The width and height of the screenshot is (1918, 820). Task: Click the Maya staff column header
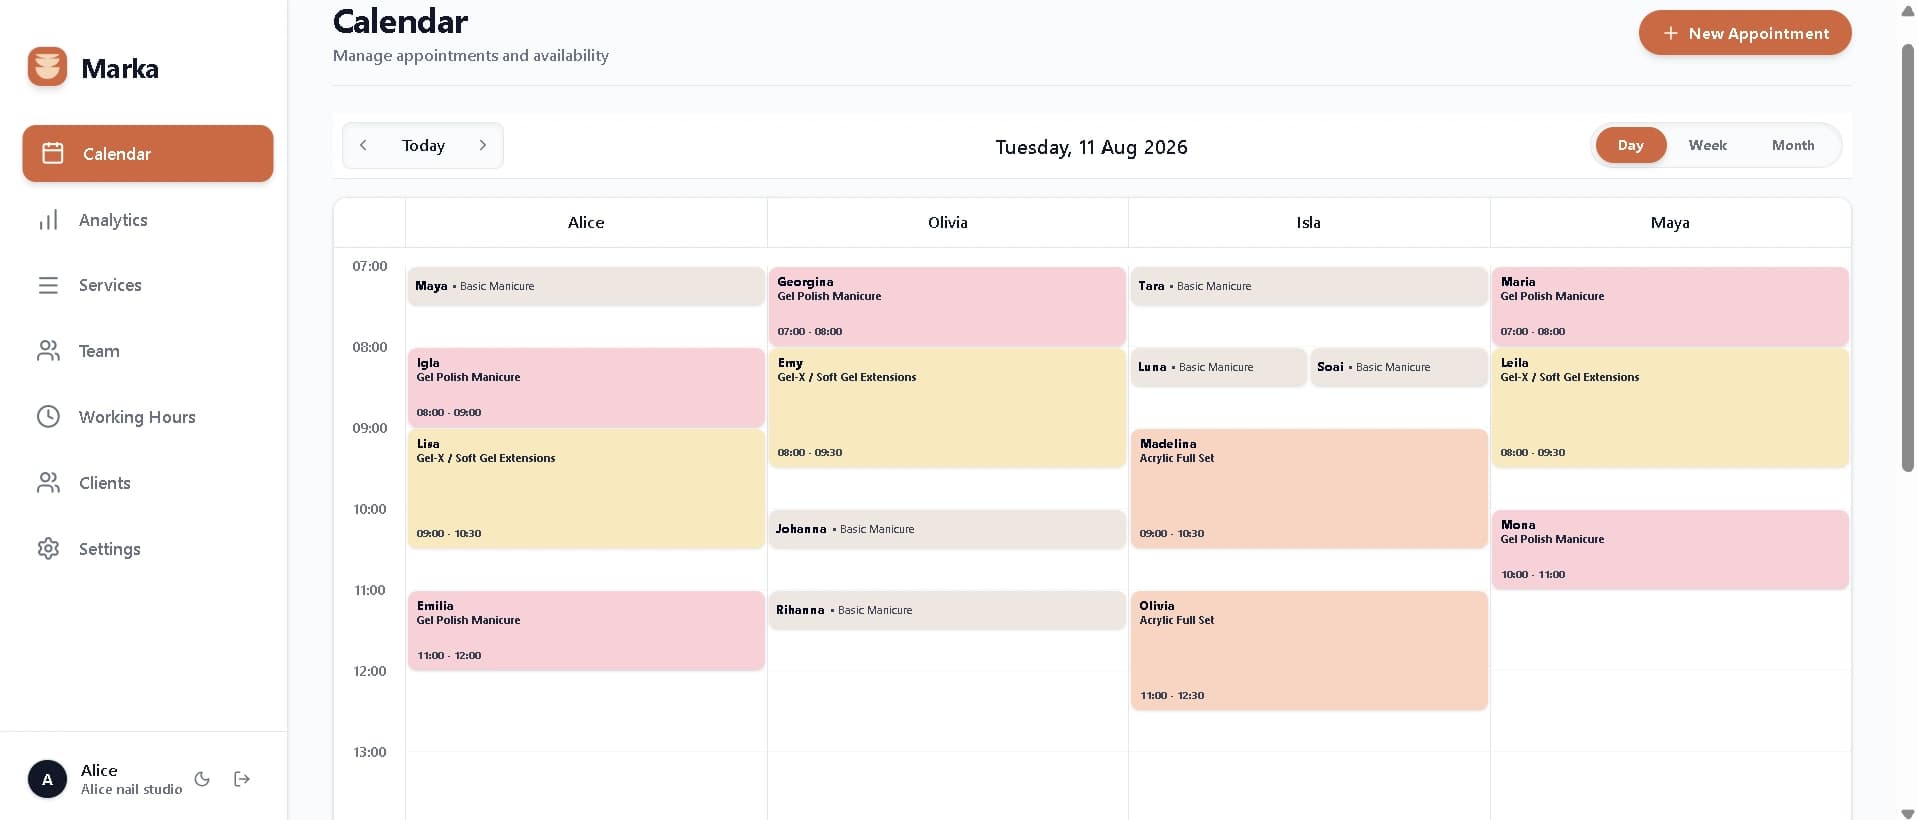pos(1670,222)
